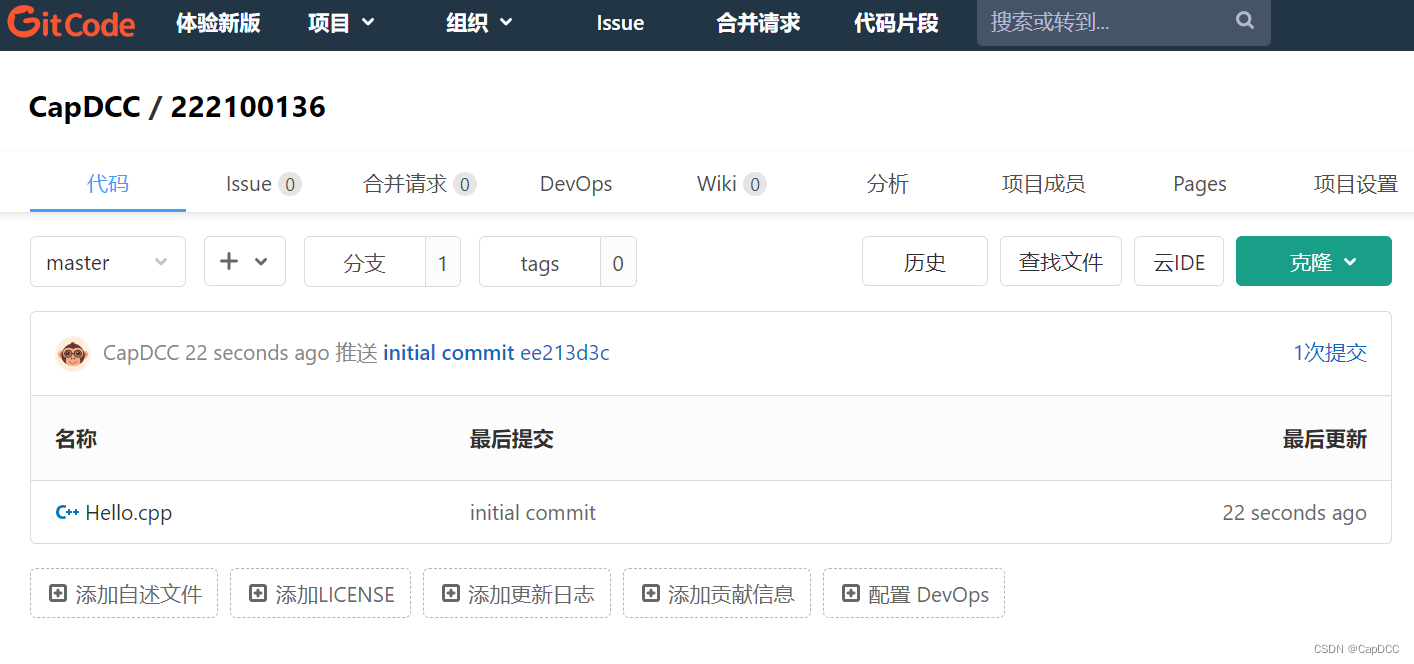Image resolution: width=1414 pixels, height=664 pixels.
Task: Open commit 历史 history
Action: pos(925,262)
